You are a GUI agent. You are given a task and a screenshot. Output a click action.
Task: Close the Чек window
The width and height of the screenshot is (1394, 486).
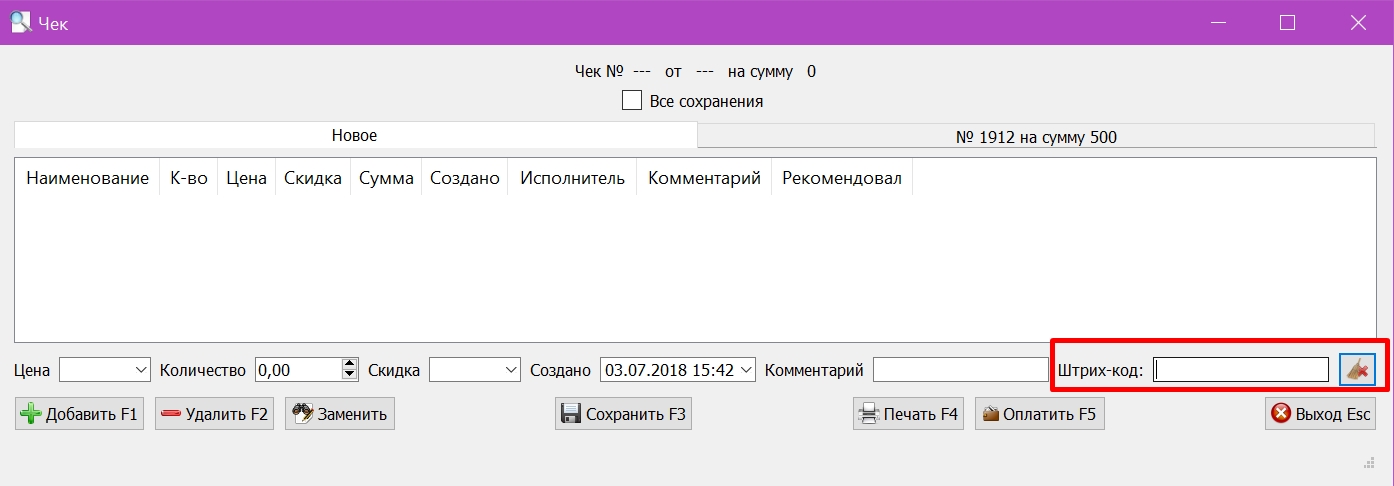[x=1358, y=22]
